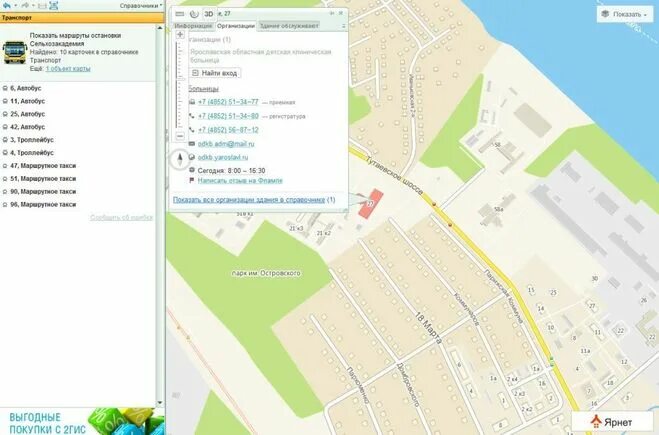Click the 'Найти вход' button
The image size is (659, 435).
(215, 73)
